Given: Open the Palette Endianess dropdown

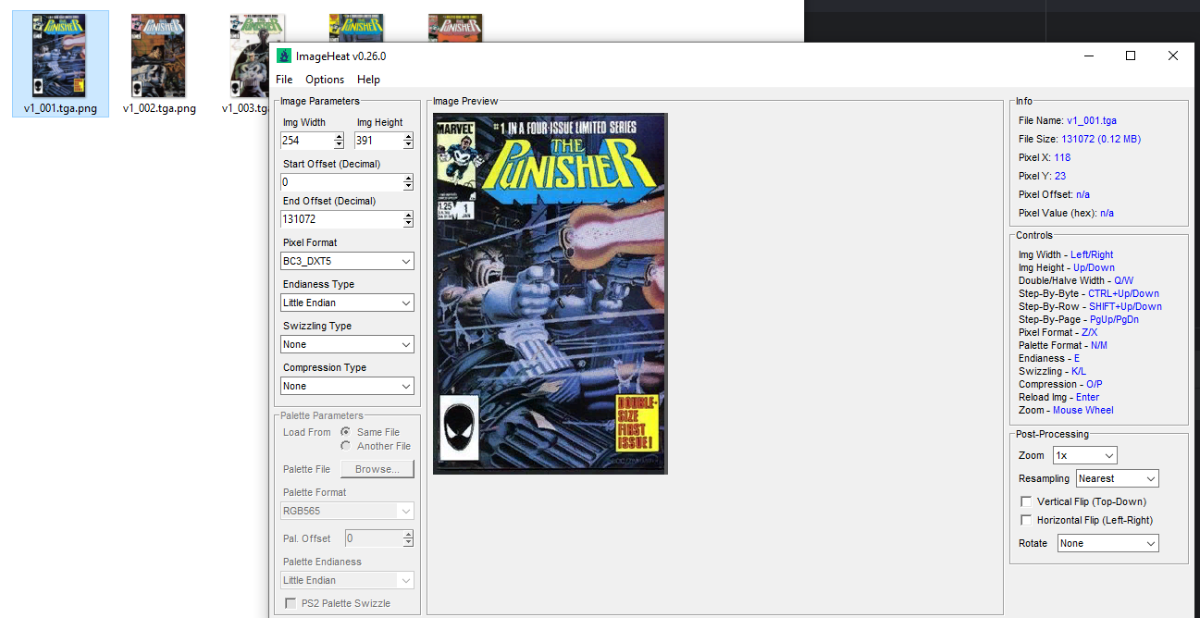Looking at the screenshot, I should (x=347, y=580).
